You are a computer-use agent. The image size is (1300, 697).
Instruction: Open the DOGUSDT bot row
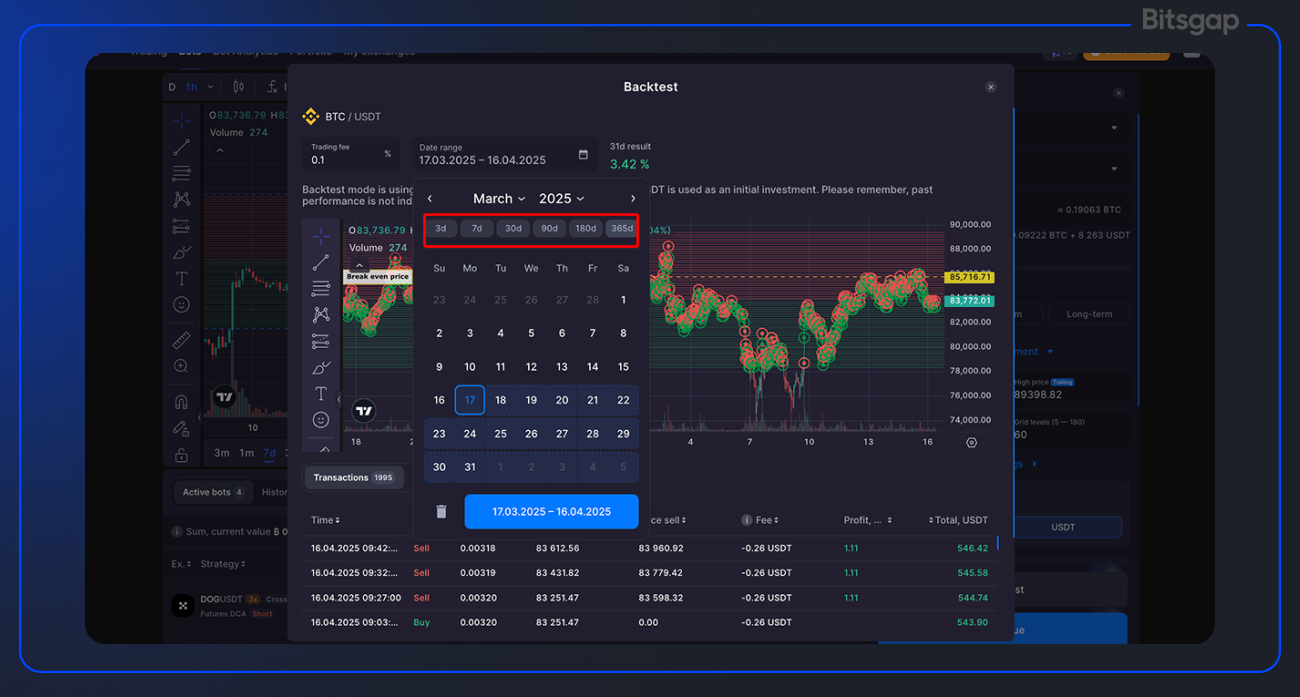pos(224,605)
